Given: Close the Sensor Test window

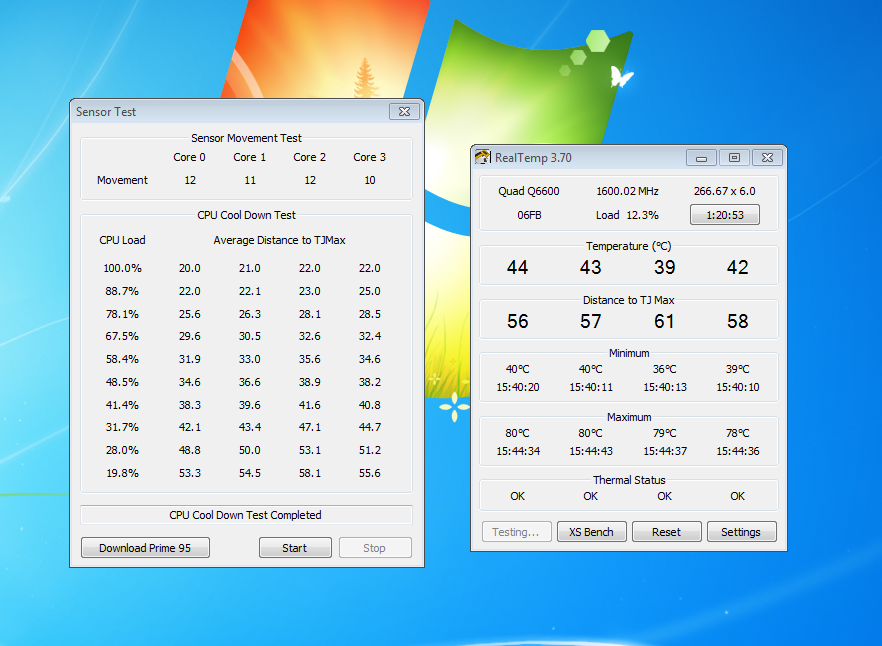Looking at the screenshot, I should pyautogui.click(x=404, y=111).
